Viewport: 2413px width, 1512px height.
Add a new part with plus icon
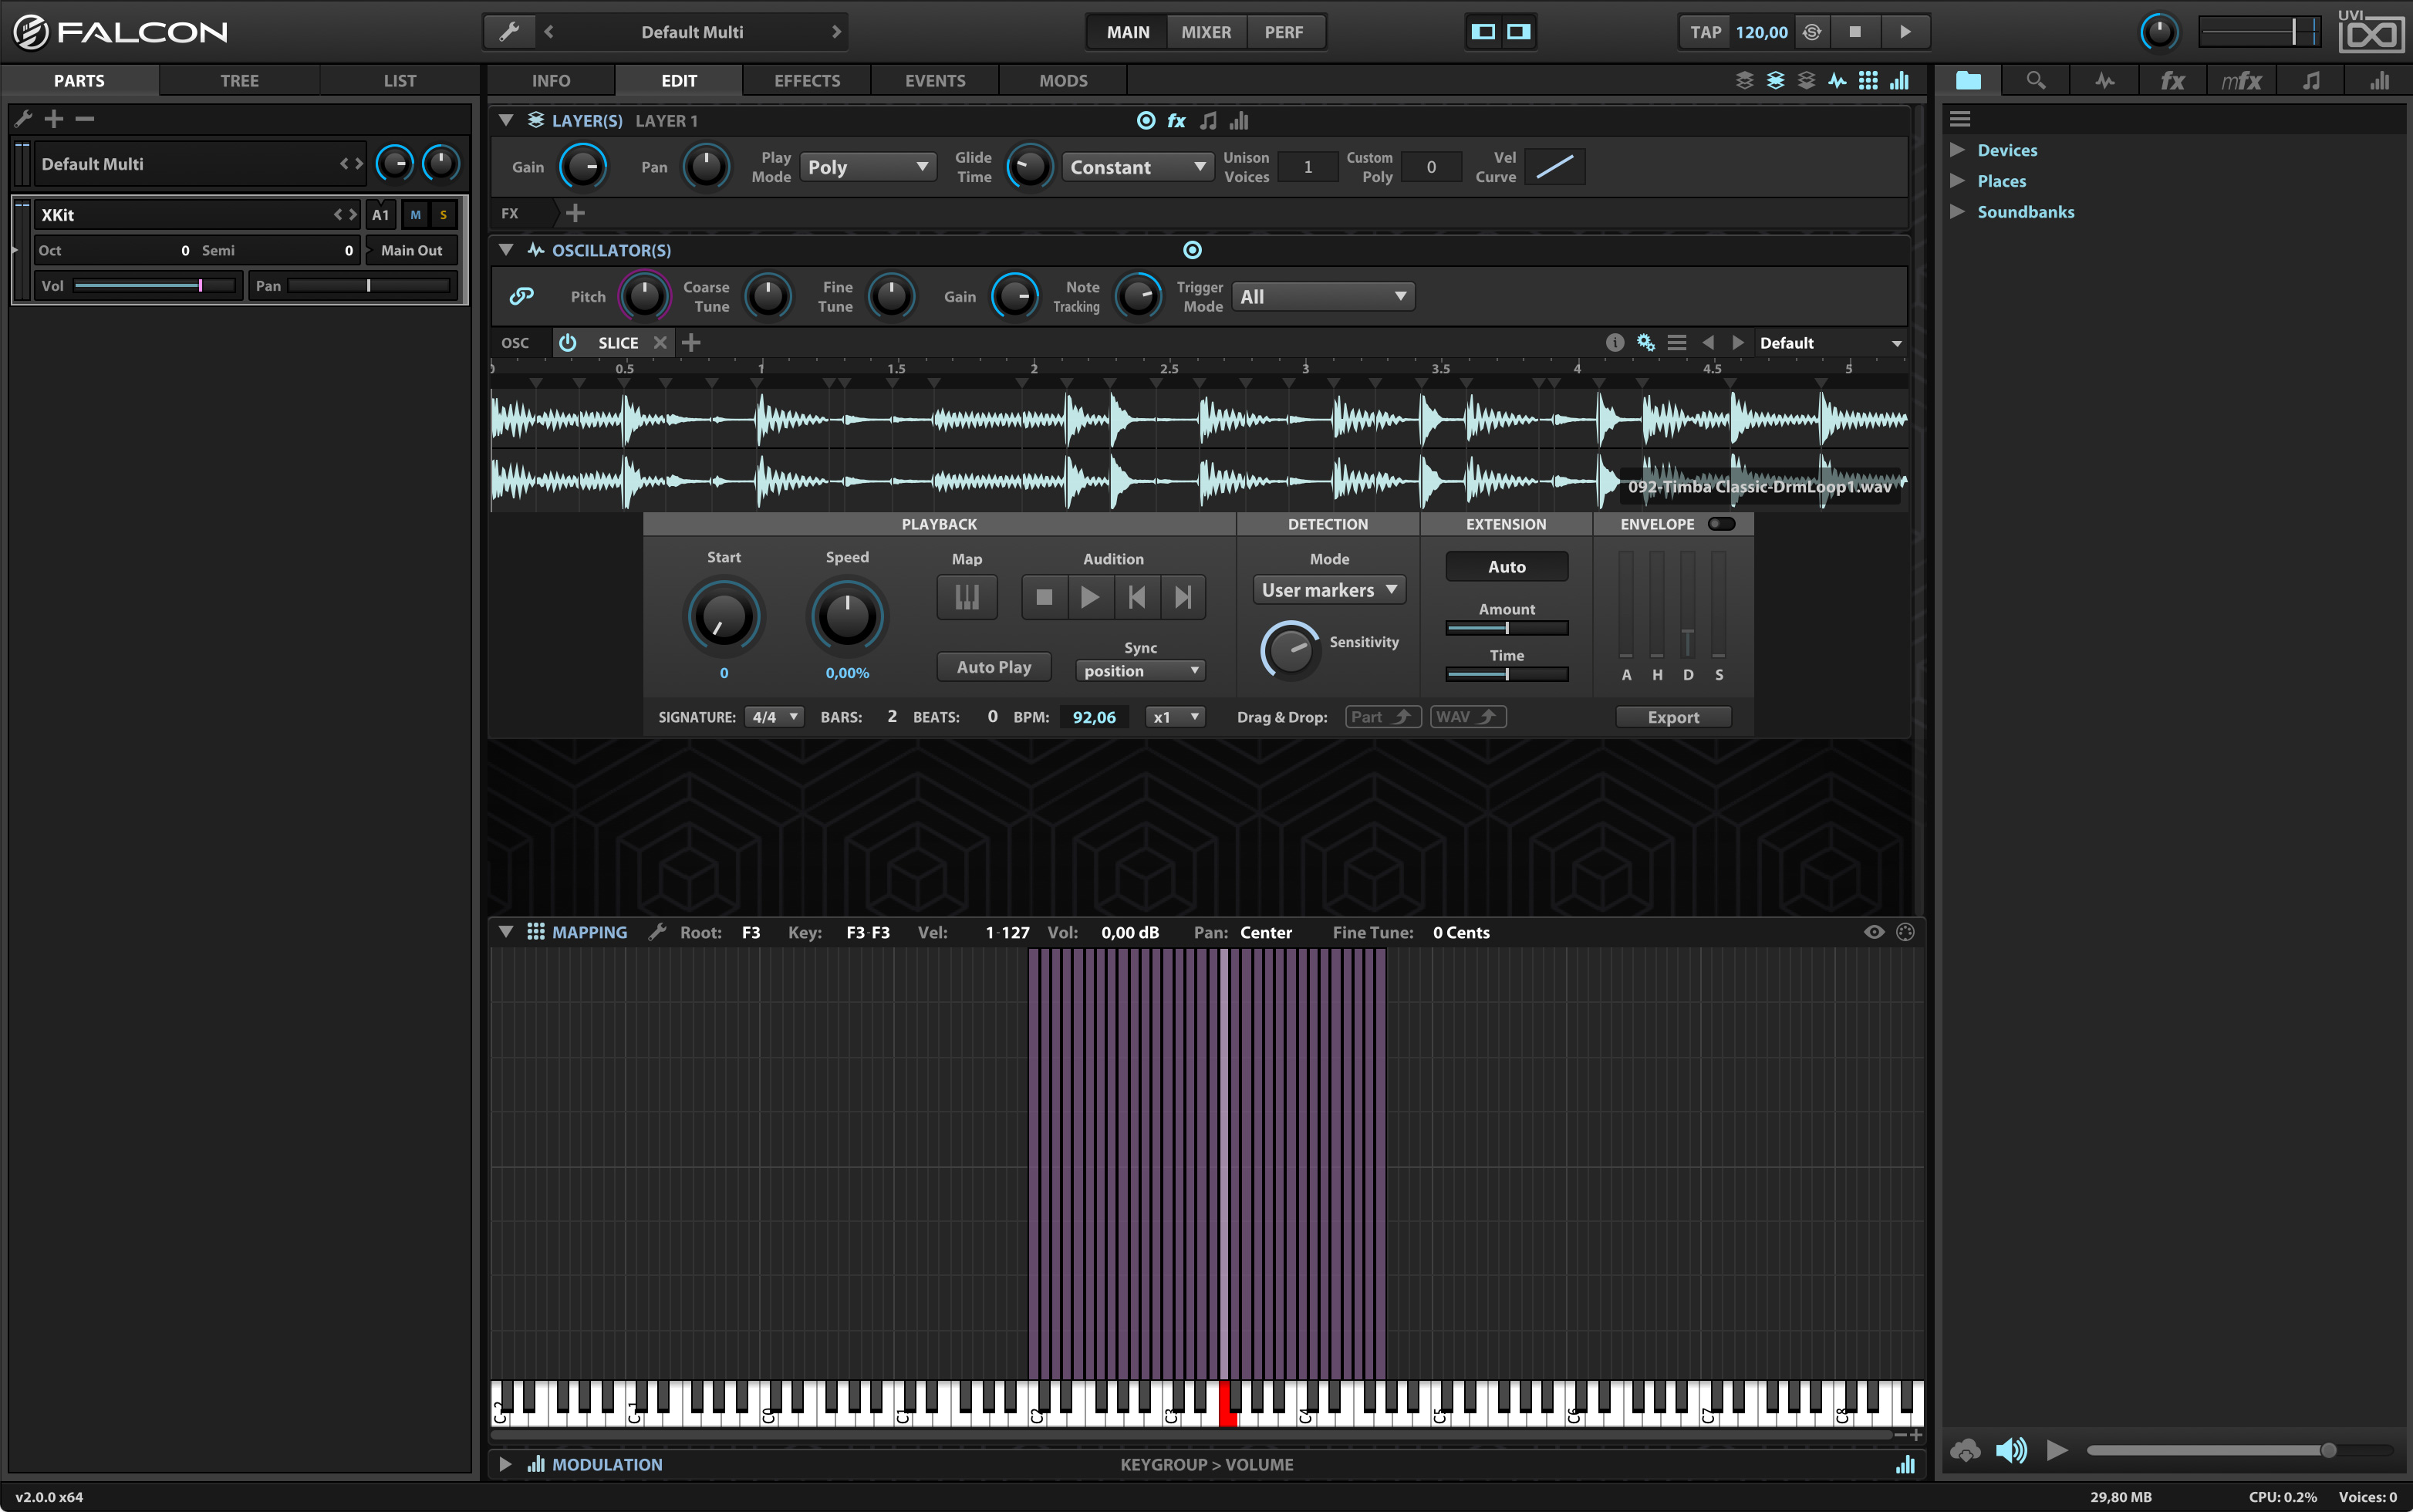54,119
